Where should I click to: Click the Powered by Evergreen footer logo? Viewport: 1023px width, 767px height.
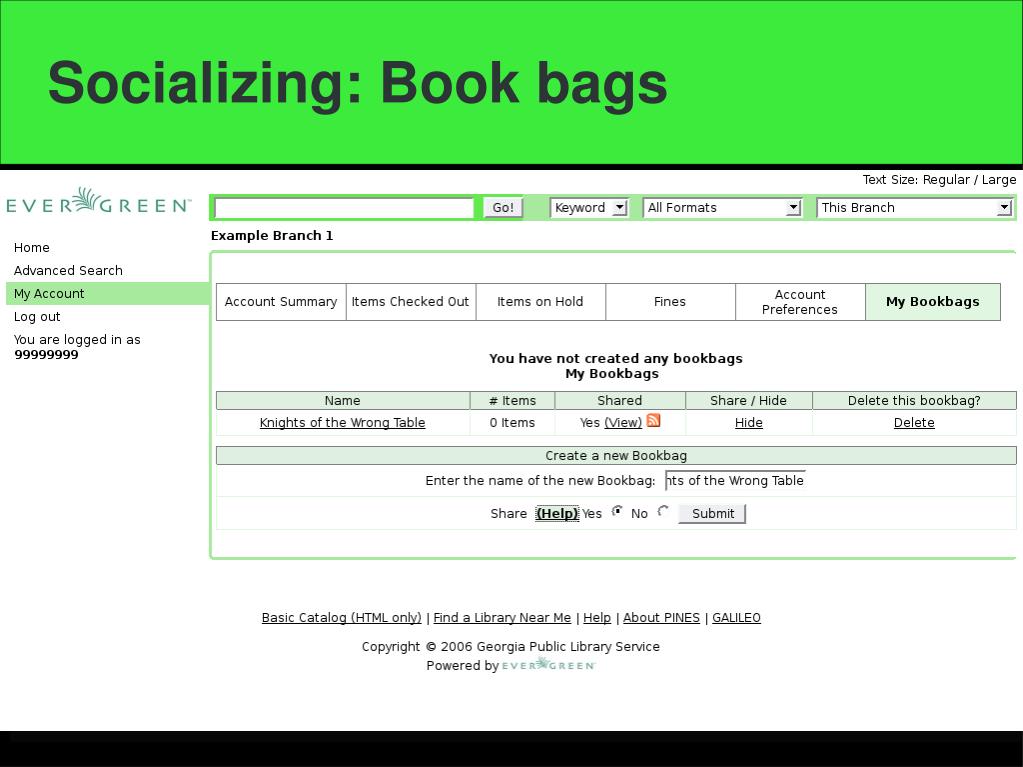coord(548,665)
